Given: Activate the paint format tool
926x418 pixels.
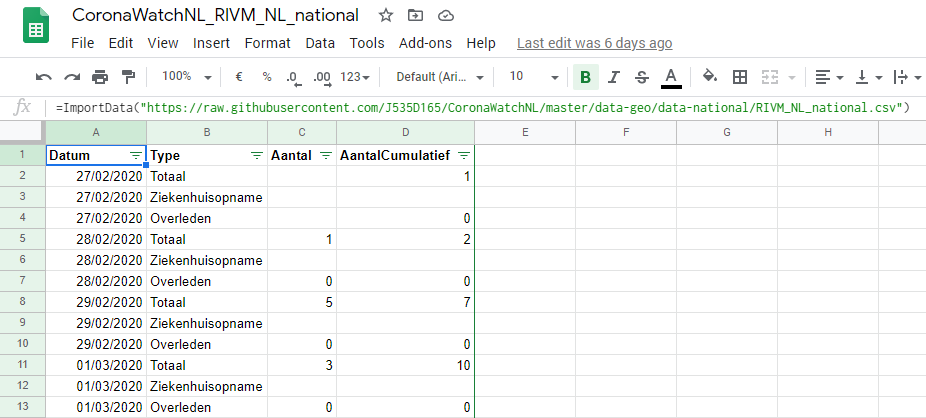Looking at the screenshot, I should coord(128,77).
